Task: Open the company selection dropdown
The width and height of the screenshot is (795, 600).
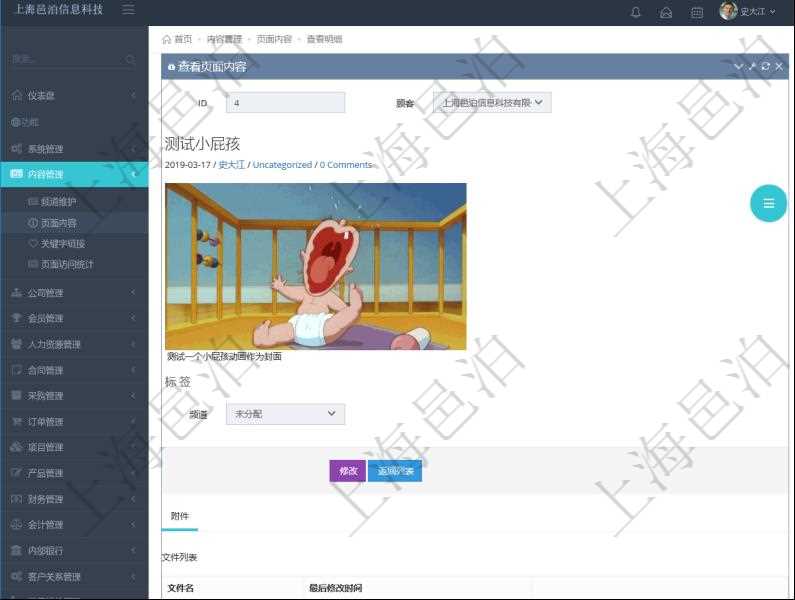Action: (492, 102)
